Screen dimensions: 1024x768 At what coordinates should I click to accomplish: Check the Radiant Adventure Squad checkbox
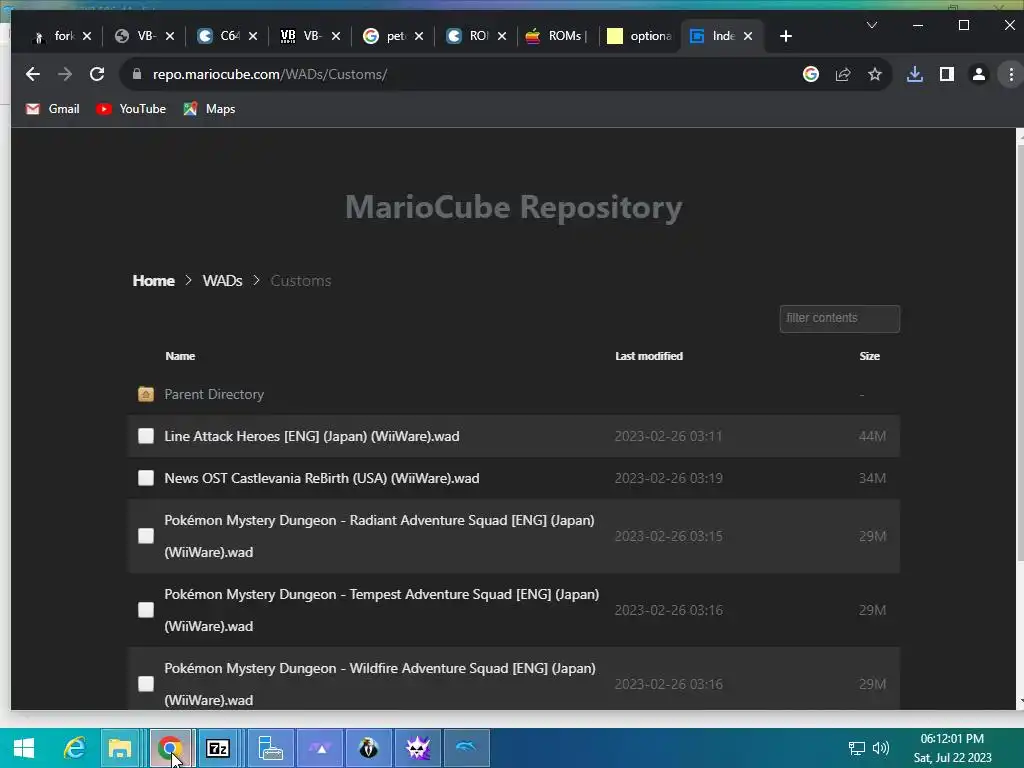146,536
